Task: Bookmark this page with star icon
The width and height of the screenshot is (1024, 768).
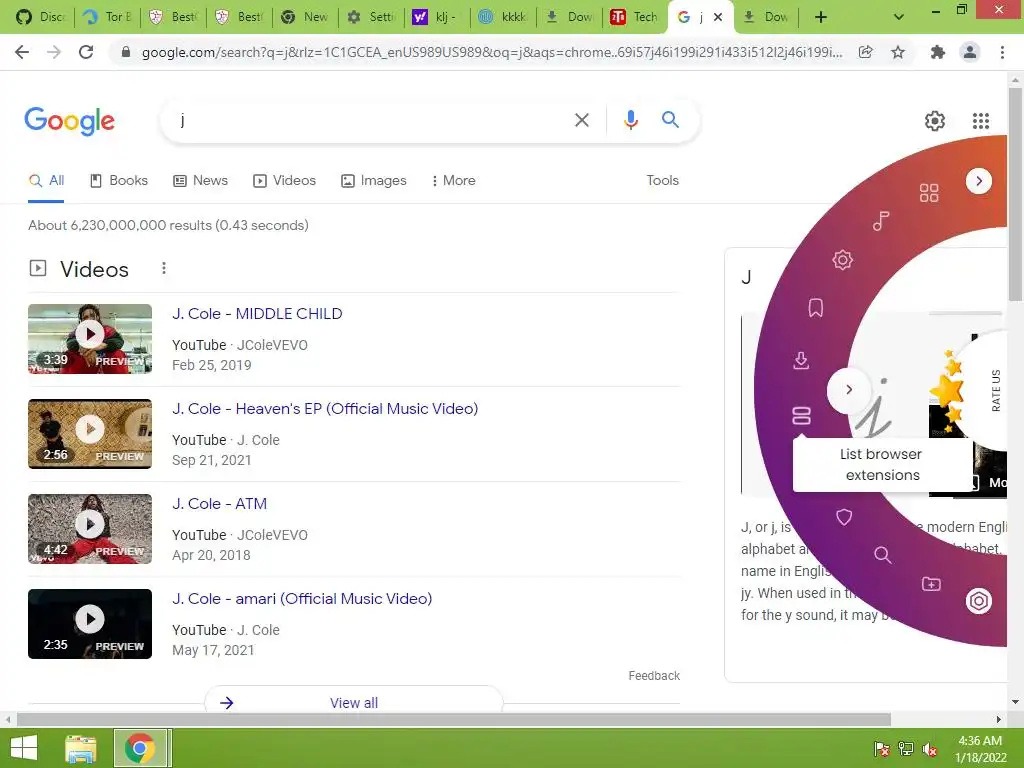Action: [898, 52]
